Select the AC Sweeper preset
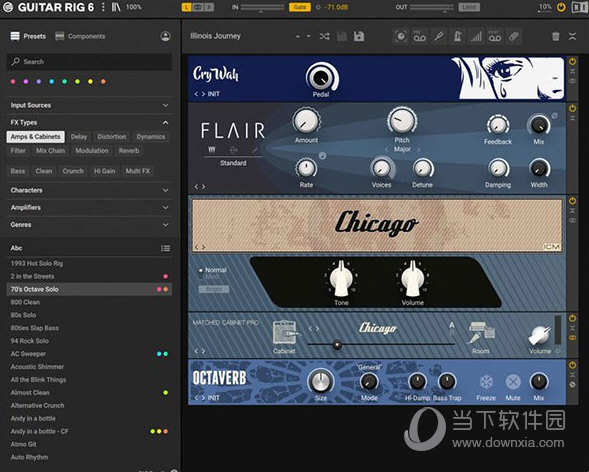The height and width of the screenshot is (472, 589). [x=89, y=354]
